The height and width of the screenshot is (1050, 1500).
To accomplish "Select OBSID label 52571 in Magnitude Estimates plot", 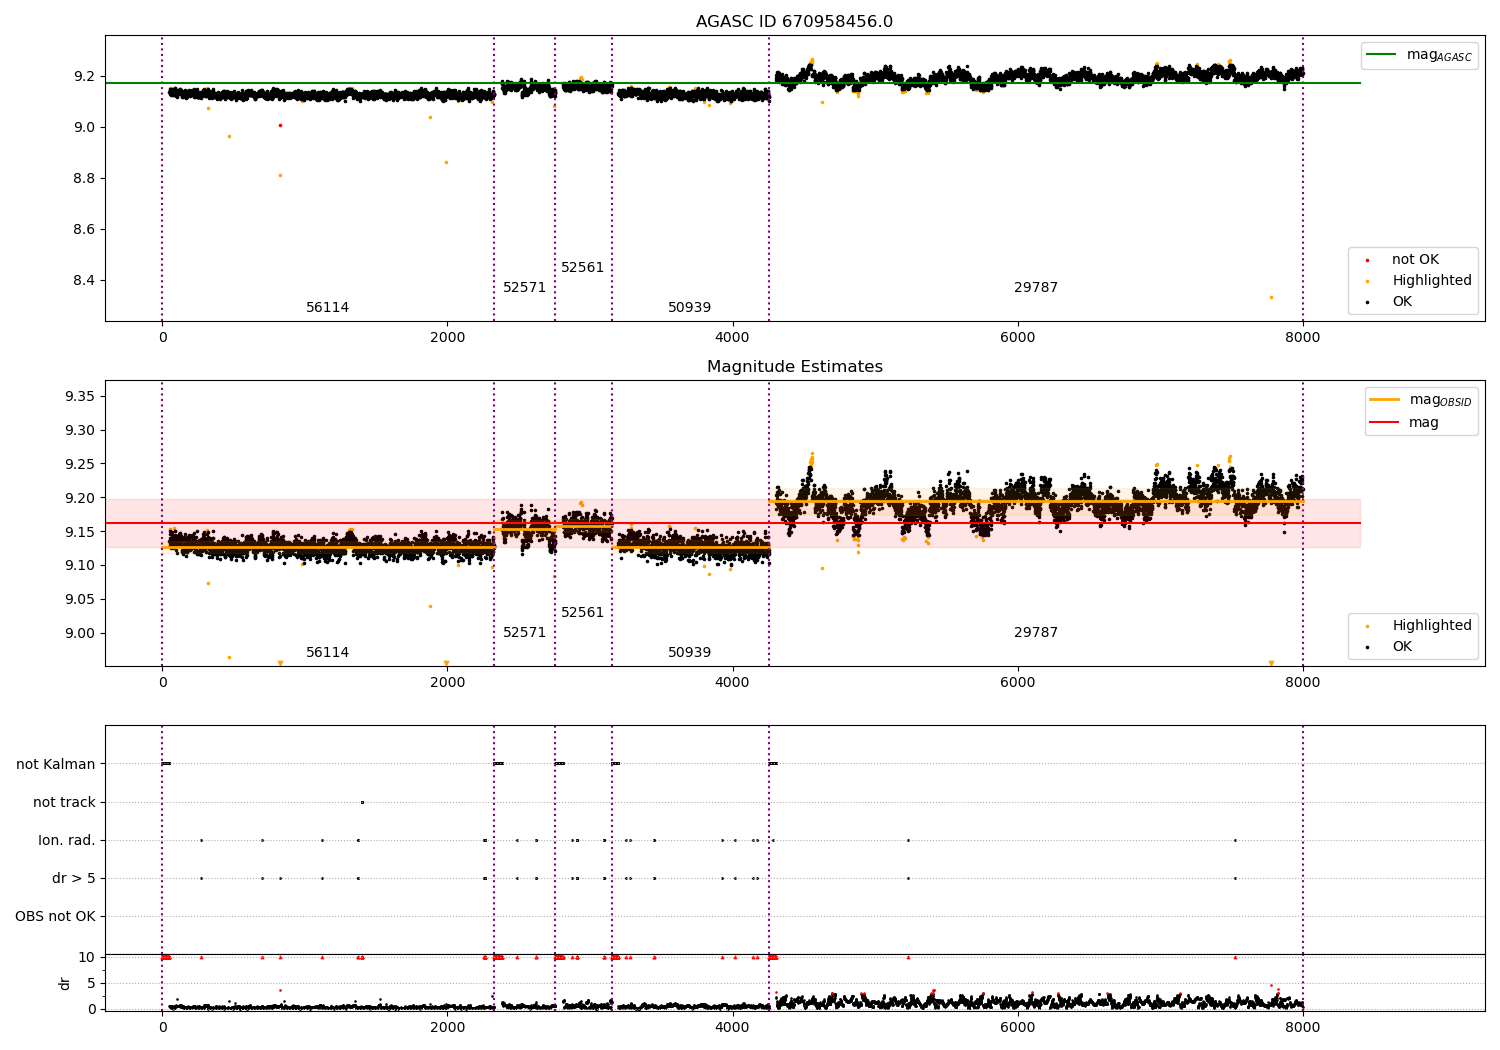I will (x=525, y=633).
